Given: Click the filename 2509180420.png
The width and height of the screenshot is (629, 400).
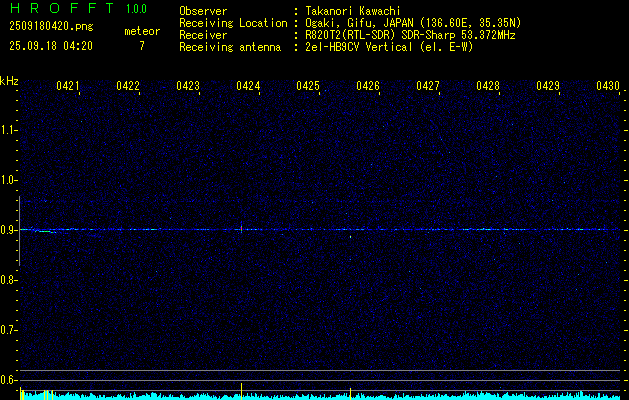Looking at the screenshot, I should coord(51,26).
